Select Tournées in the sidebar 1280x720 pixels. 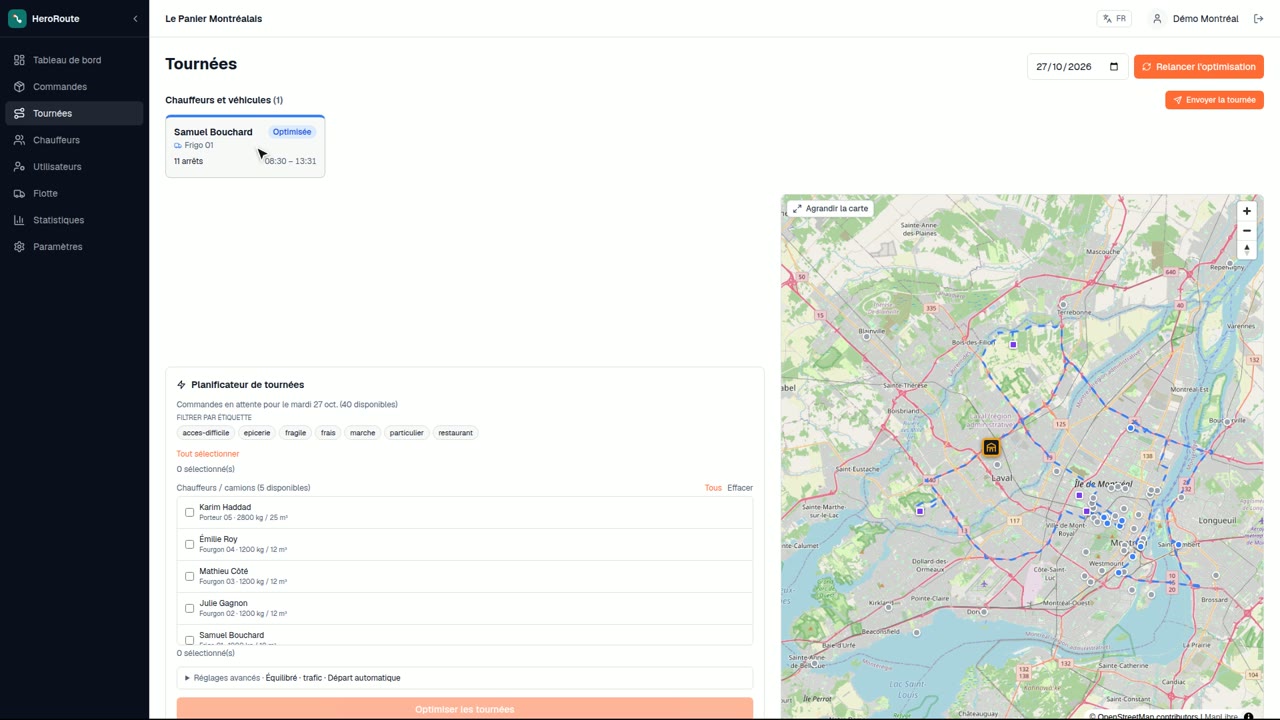pos(74,113)
